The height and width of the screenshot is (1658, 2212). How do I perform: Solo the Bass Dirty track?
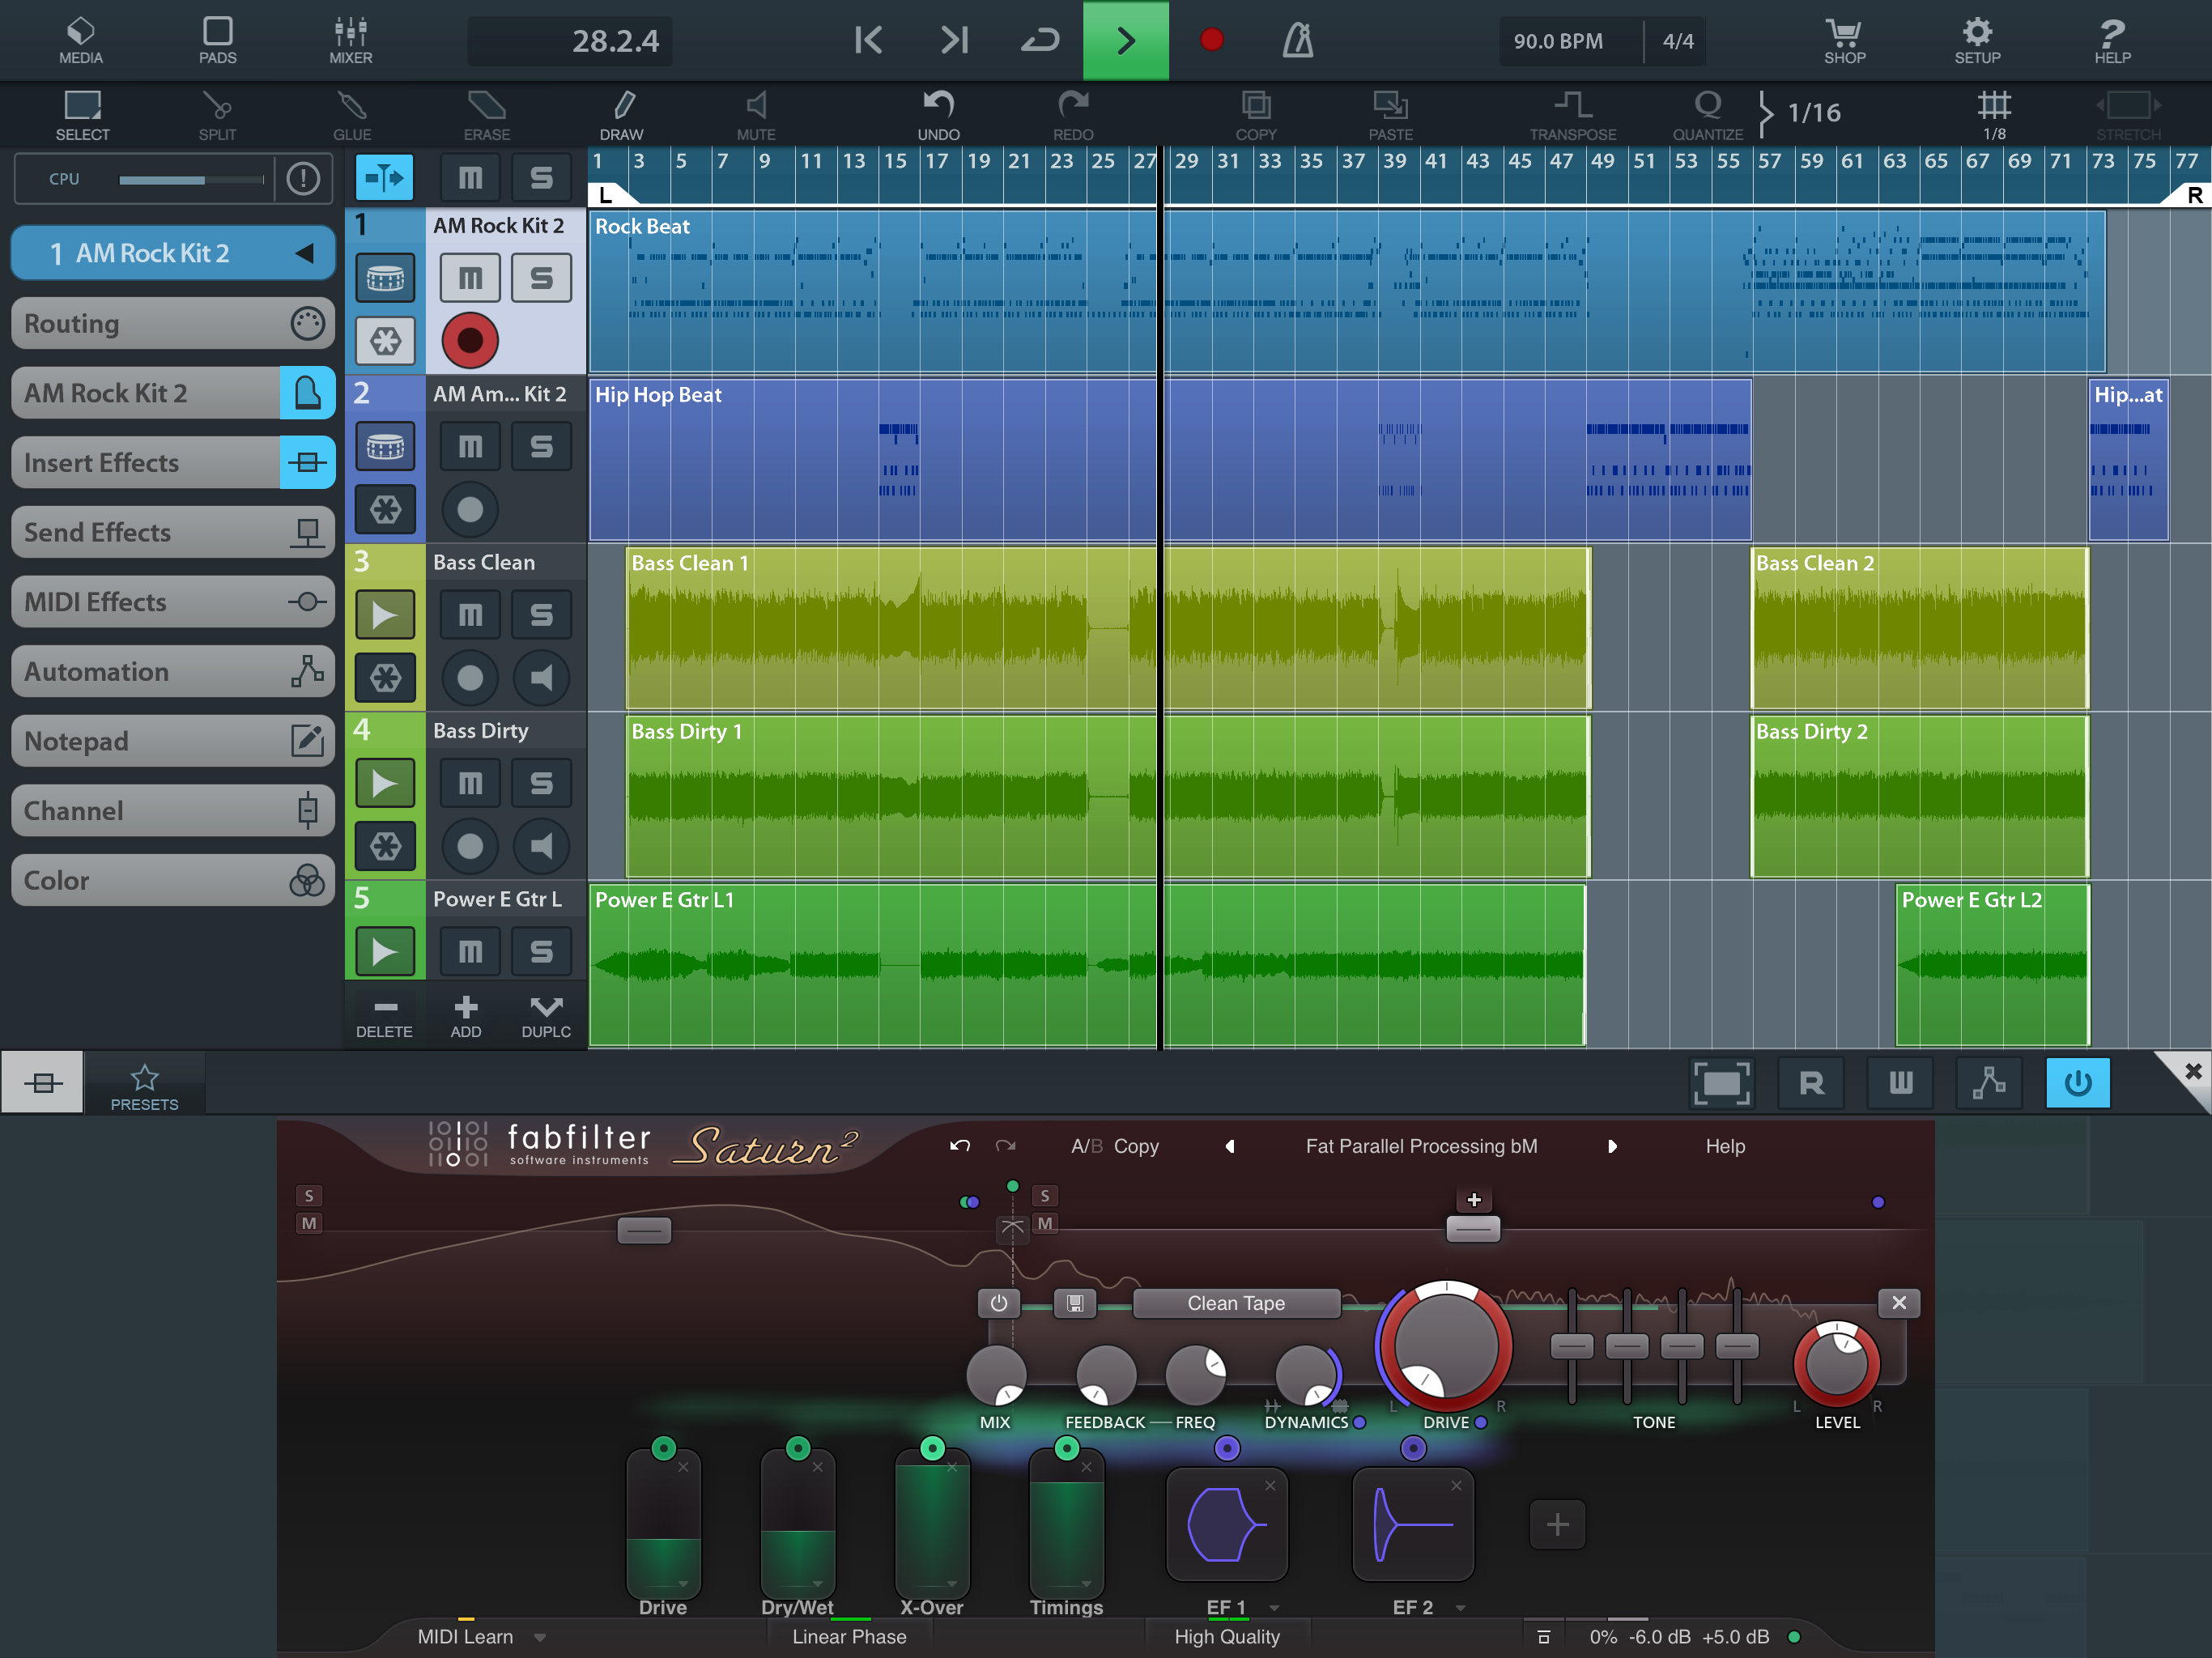click(541, 783)
